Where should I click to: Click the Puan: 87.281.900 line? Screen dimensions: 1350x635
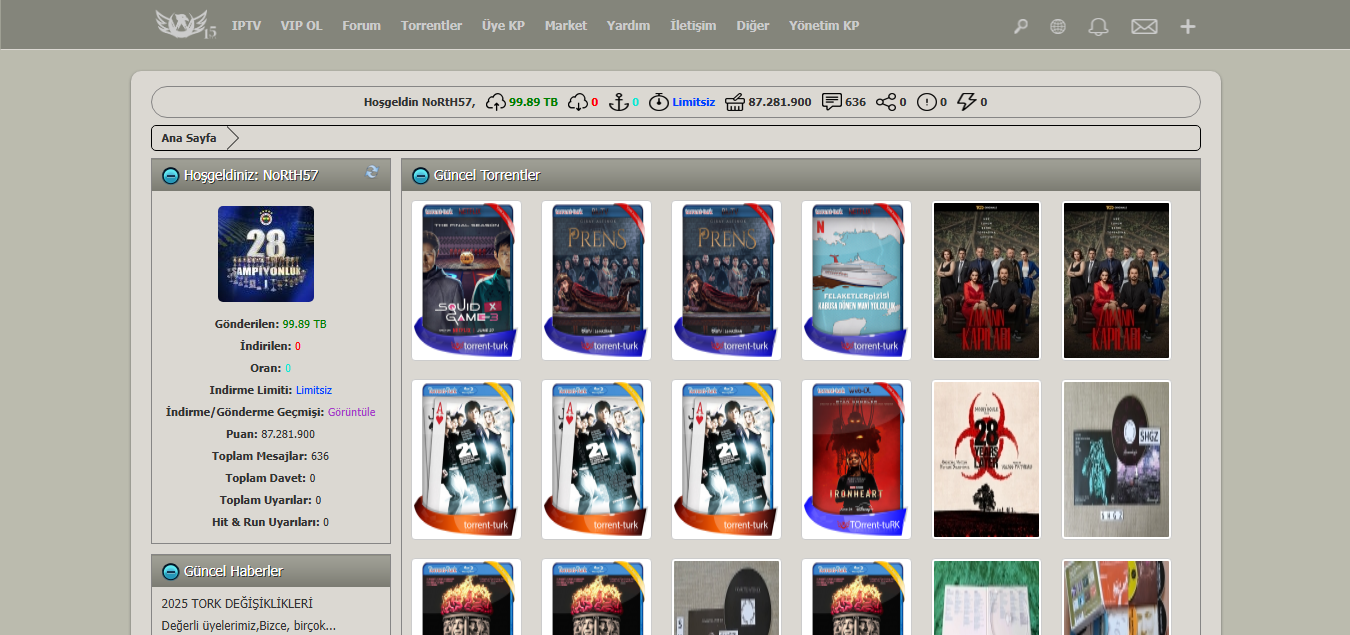[x=271, y=434]
